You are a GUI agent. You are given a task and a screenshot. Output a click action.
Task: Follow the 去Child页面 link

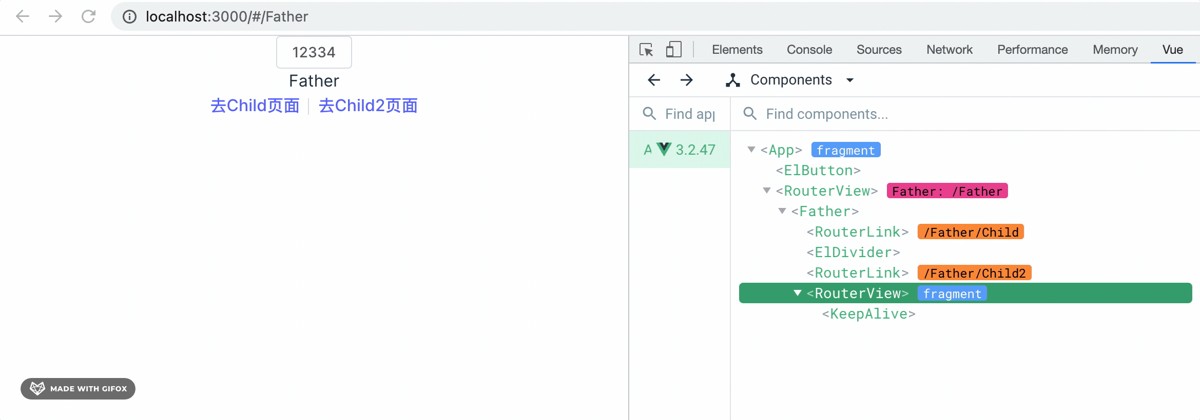(x=255, y=106)
